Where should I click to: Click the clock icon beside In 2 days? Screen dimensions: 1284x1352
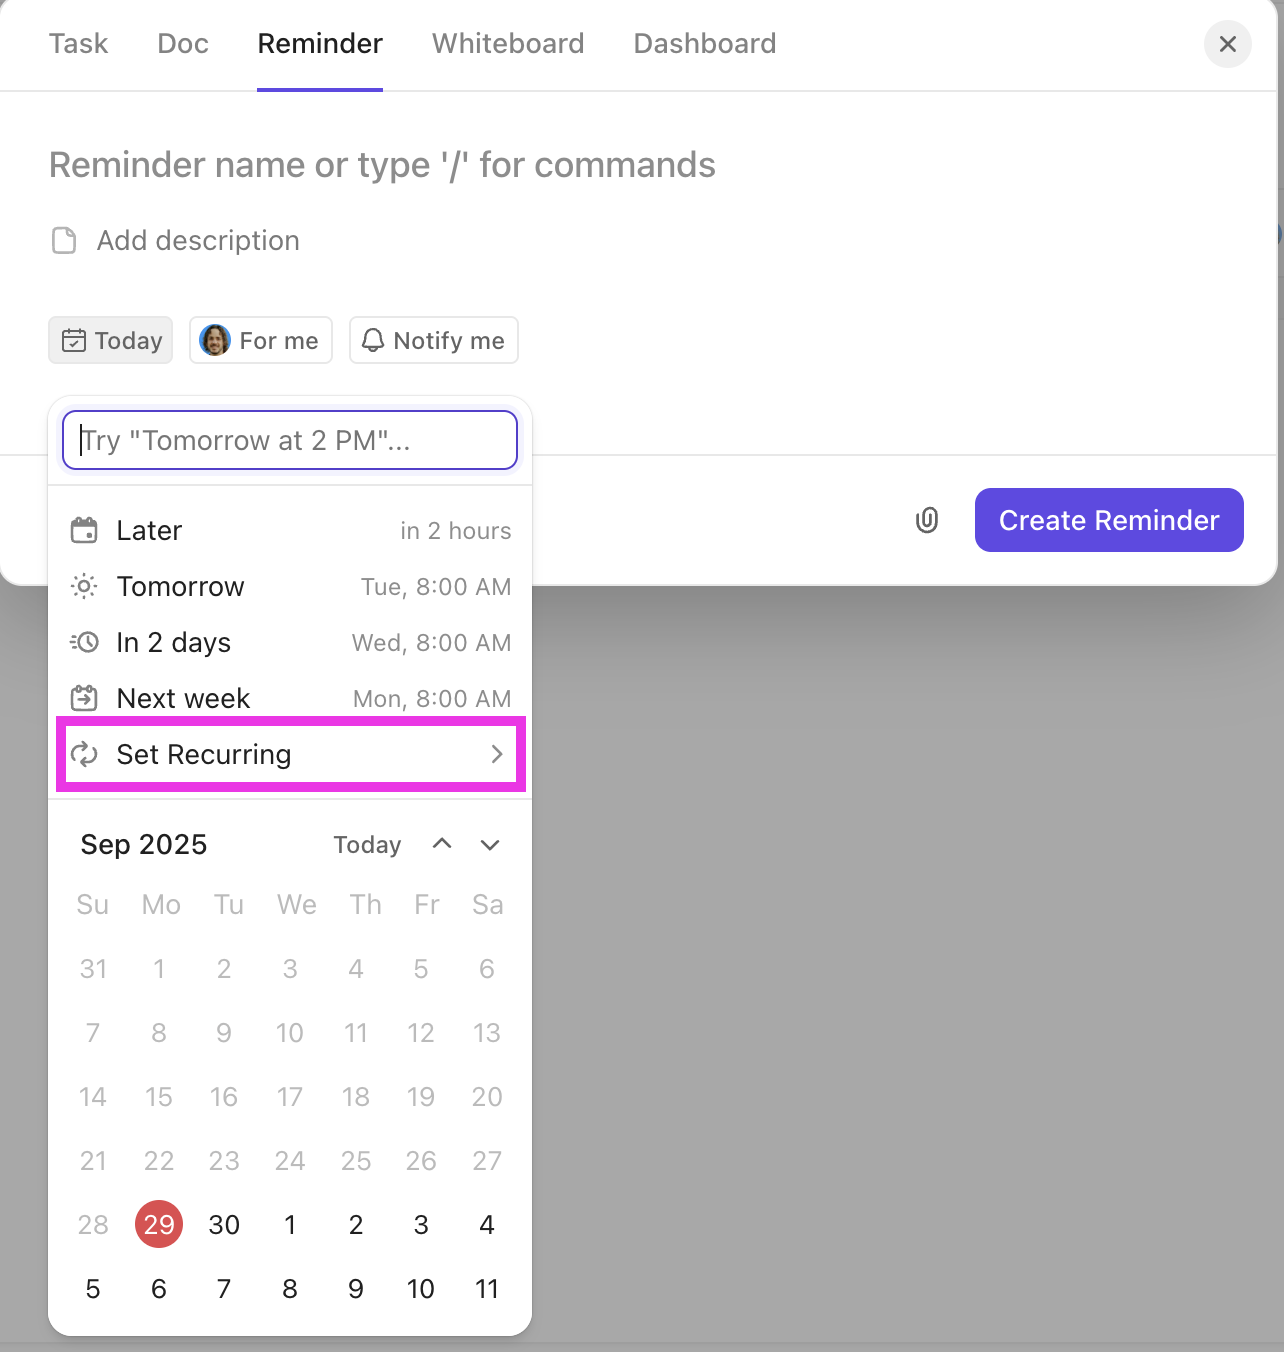85,642
